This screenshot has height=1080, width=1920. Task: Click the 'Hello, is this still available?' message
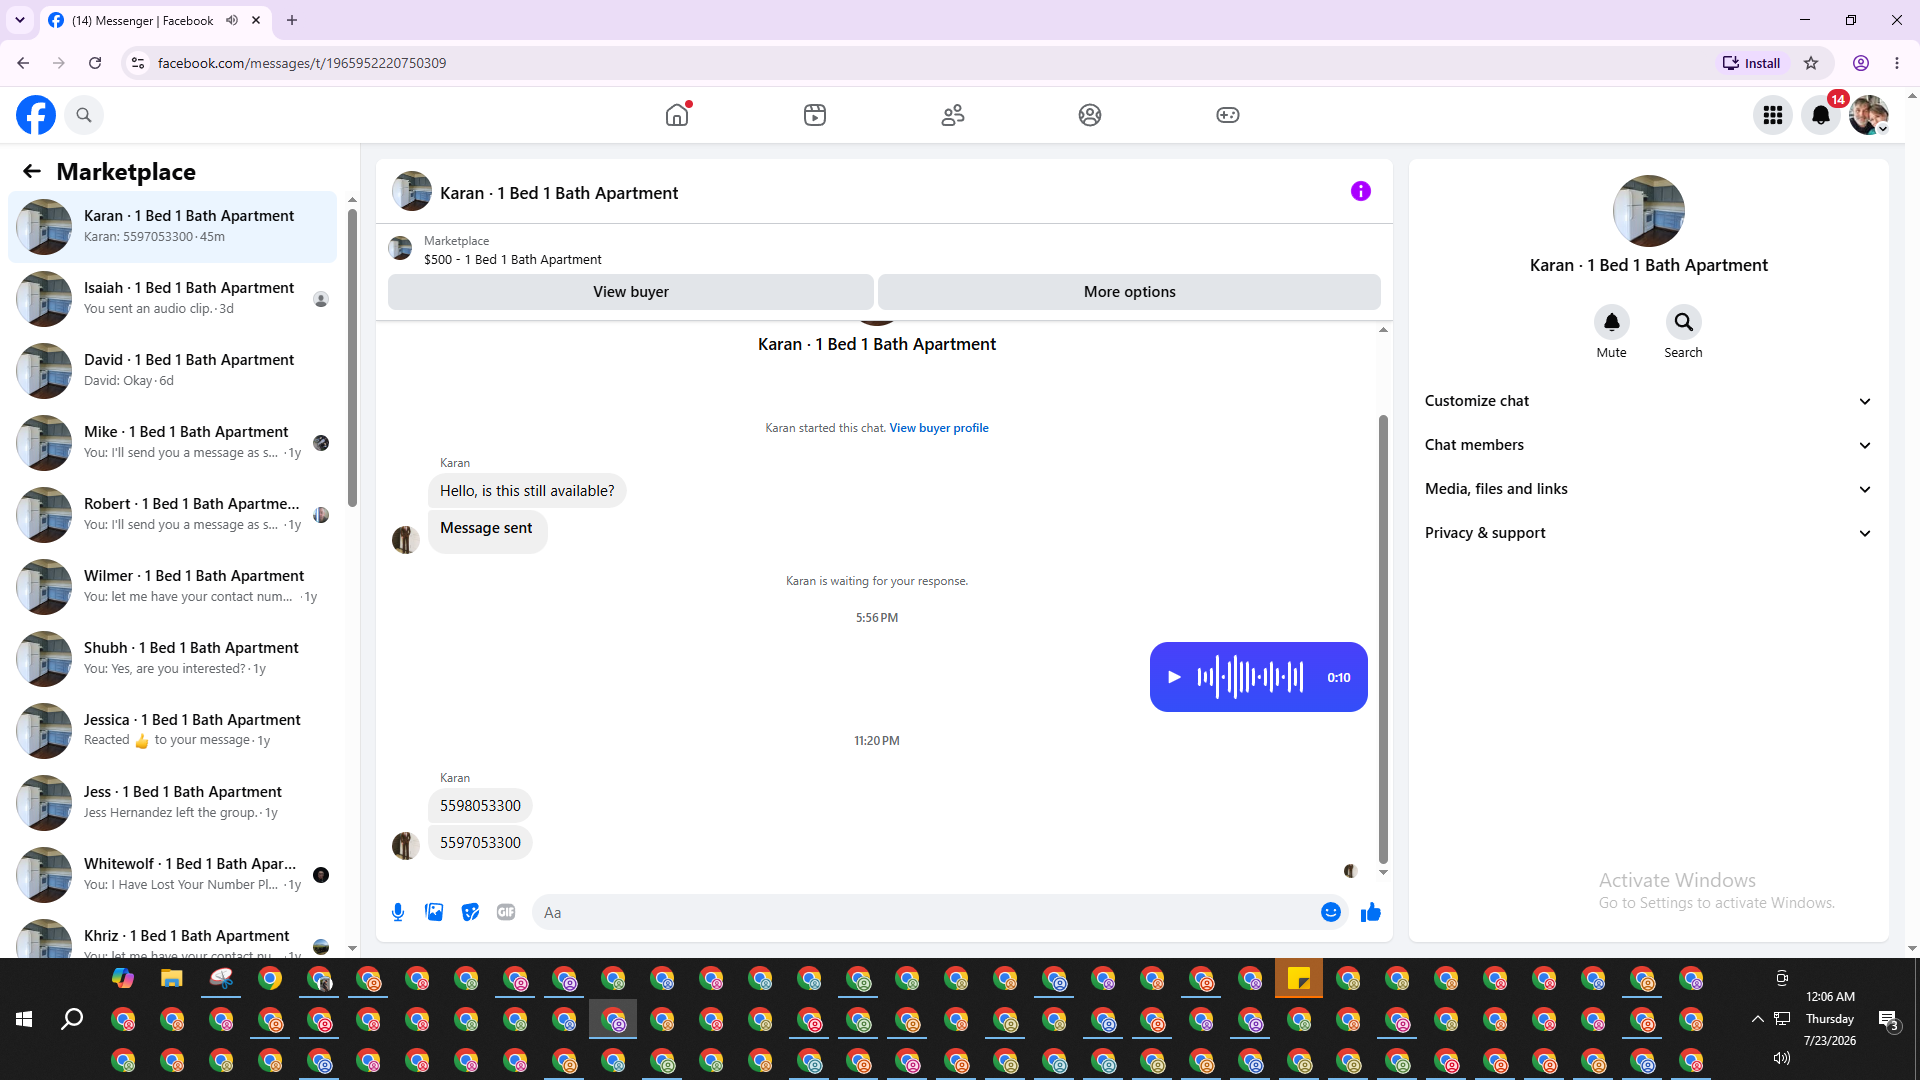coord(527,491)
